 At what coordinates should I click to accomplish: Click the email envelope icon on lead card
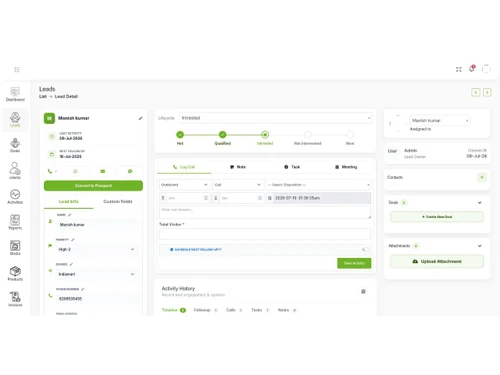click(x=103, y=171)
